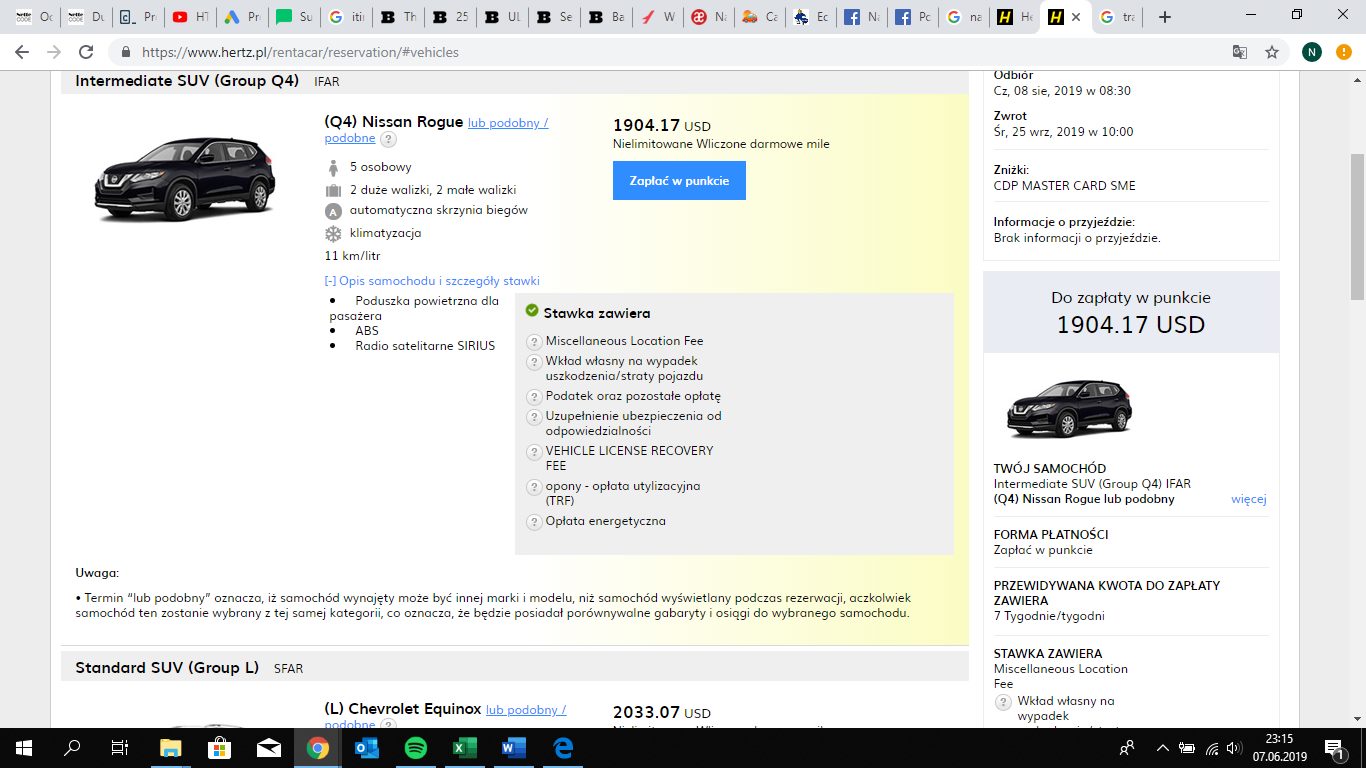This screenshot has height=768, width=1366.
Task: Click the help icon next to Miscellaneous Location Fee
Action: click(534, 342)
